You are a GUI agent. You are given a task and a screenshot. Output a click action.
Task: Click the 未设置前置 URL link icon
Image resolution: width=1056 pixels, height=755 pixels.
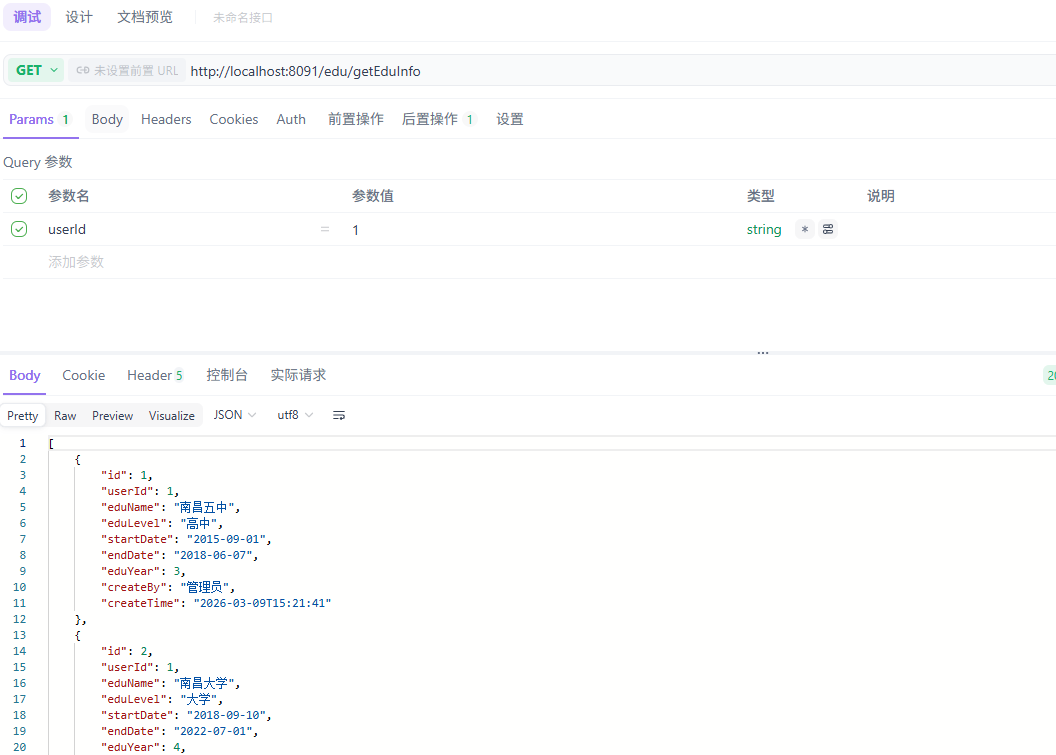(x=83, y=70)
